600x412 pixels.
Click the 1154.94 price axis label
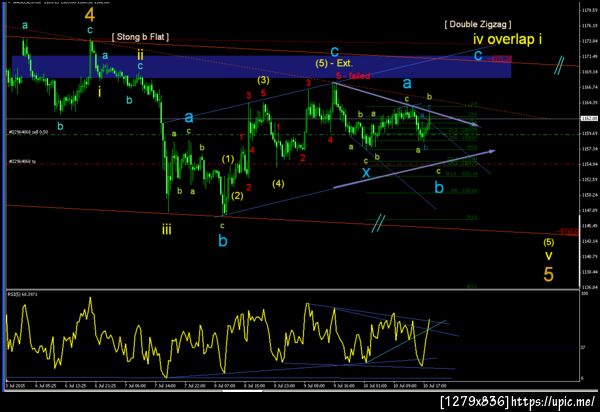pos(590,164)
